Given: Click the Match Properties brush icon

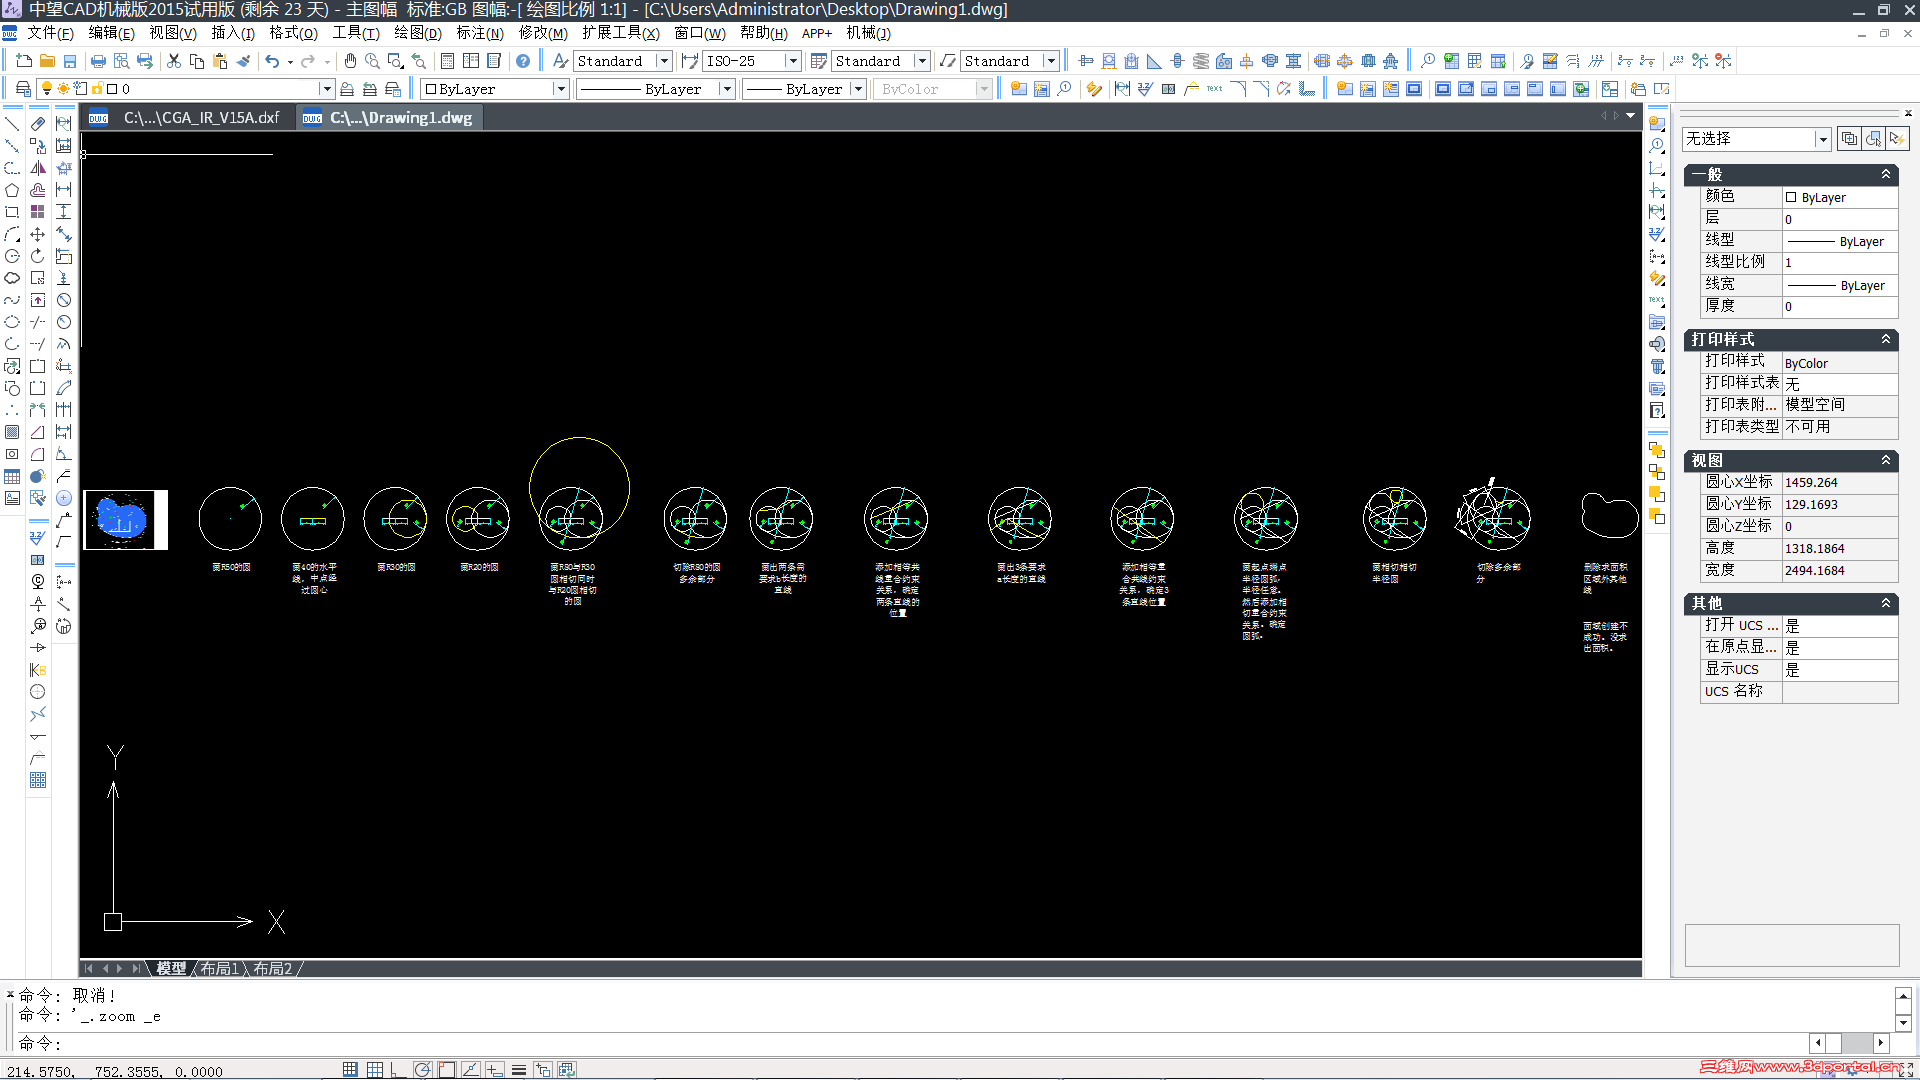Looking at the screenshot, I should pos(243,61).
